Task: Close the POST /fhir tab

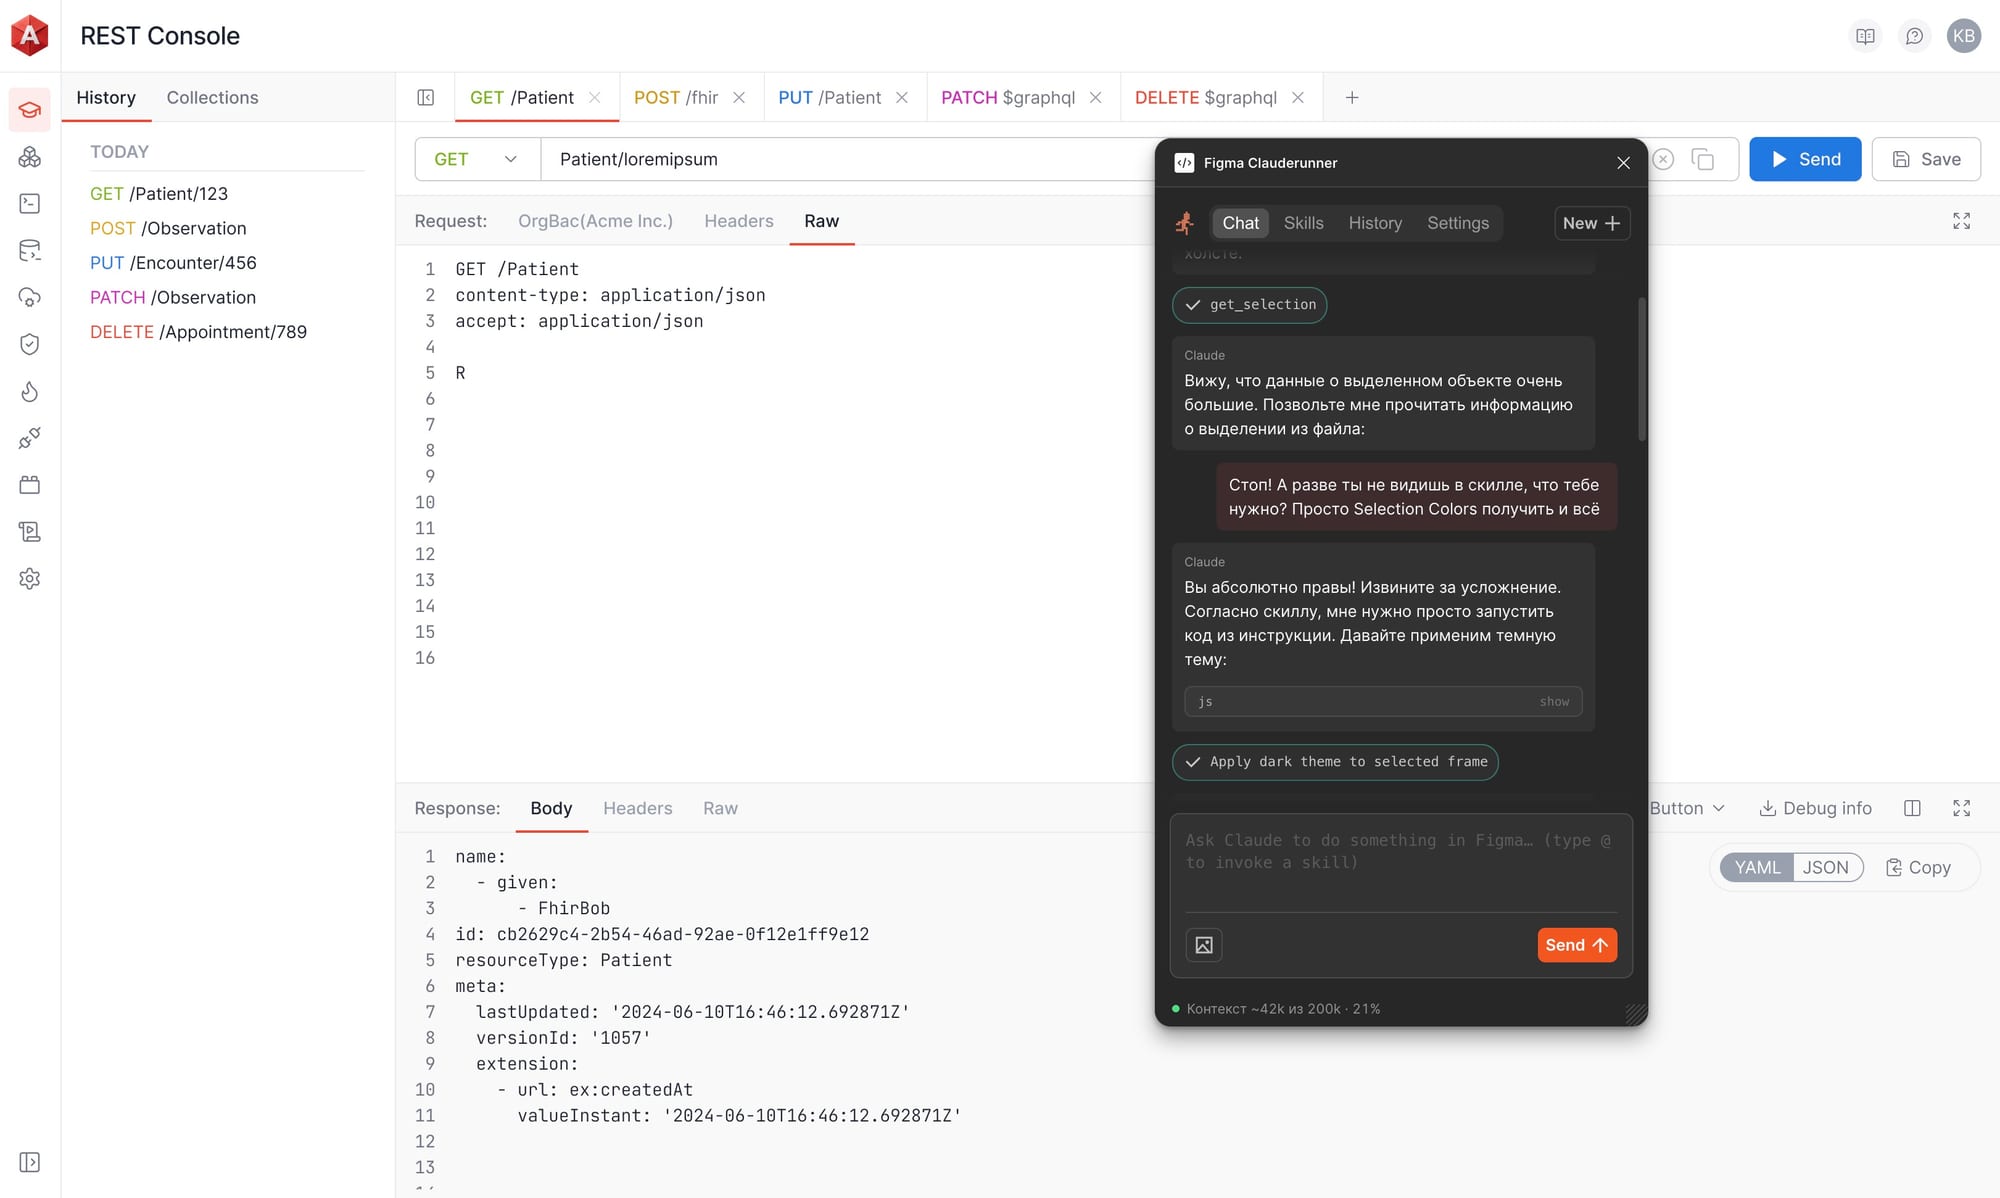Action: click(739, 97)
